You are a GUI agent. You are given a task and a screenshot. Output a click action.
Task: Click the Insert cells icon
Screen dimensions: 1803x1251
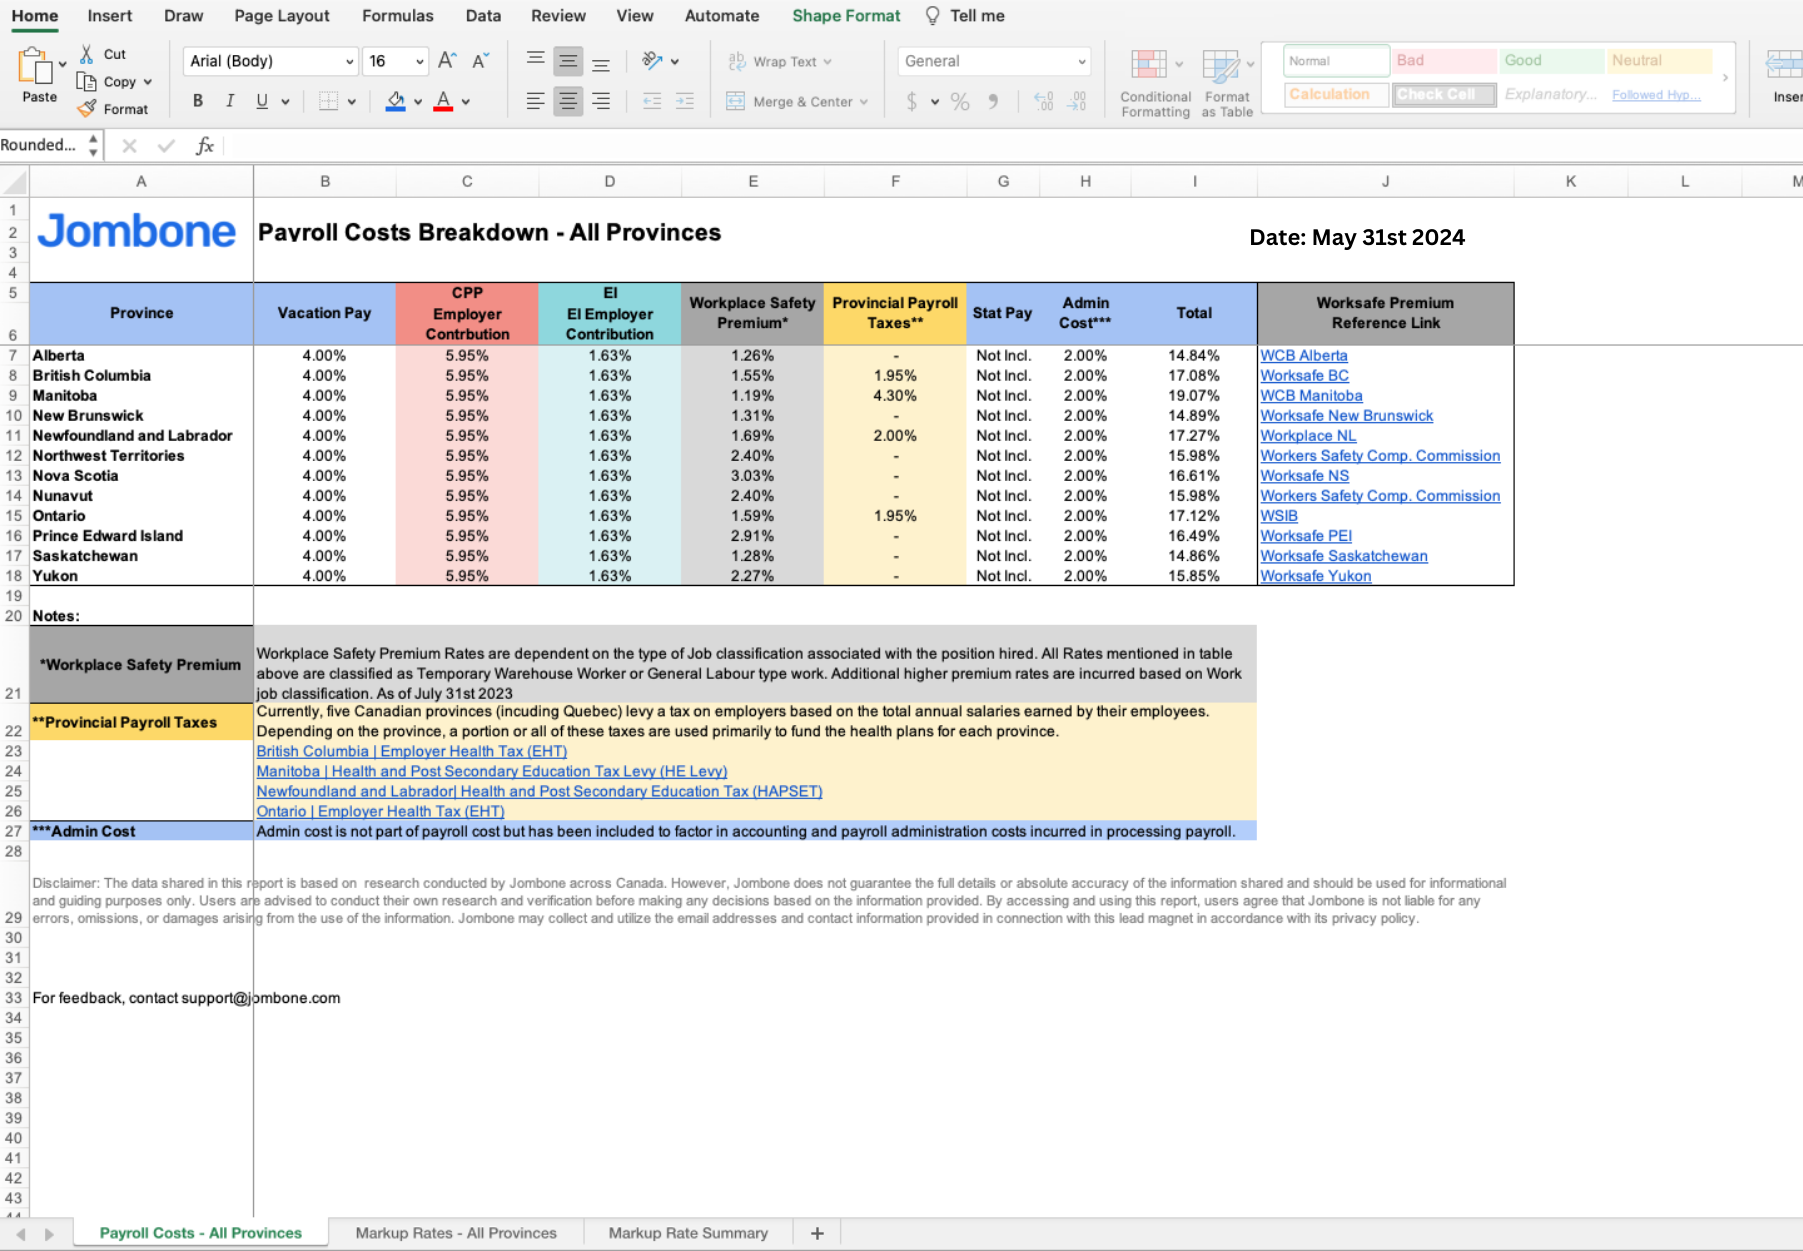click(x=1785, y=65)
